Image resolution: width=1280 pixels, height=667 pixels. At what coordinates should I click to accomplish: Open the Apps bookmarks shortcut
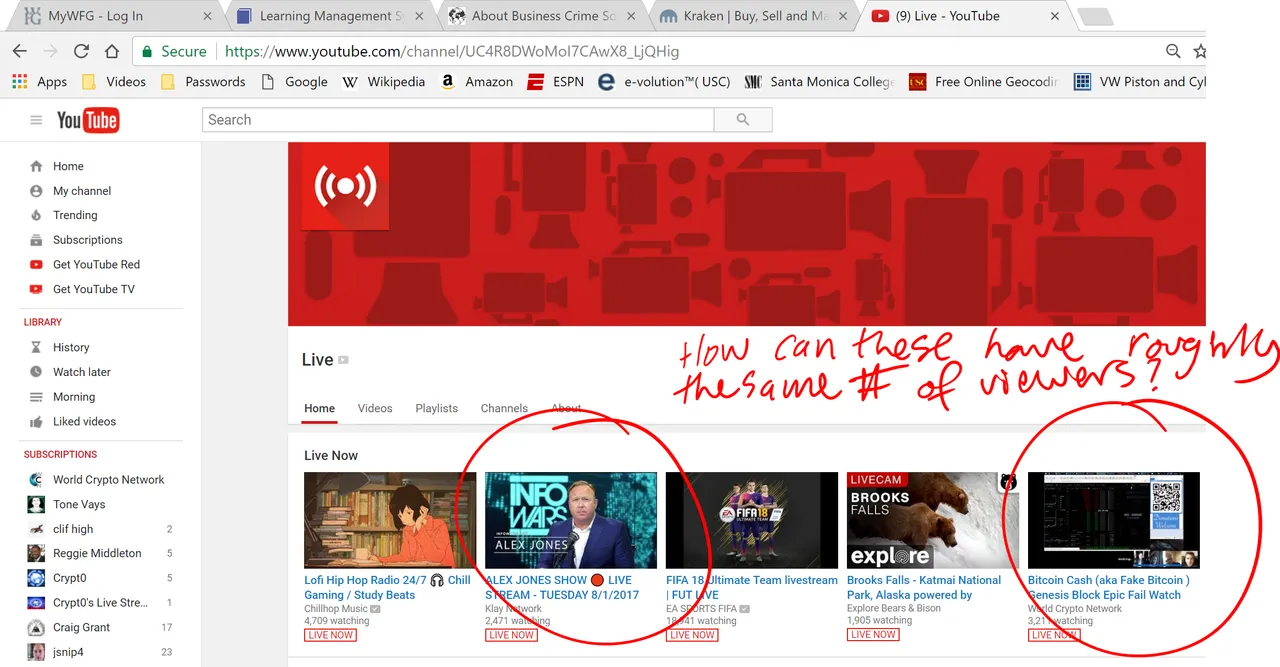click(40, 82)
